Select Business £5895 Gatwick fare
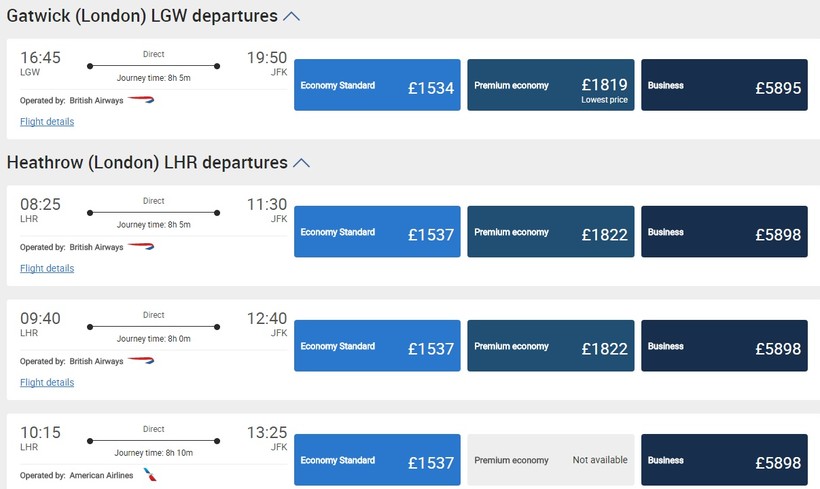The image size is (820, 489). point(724,85)
